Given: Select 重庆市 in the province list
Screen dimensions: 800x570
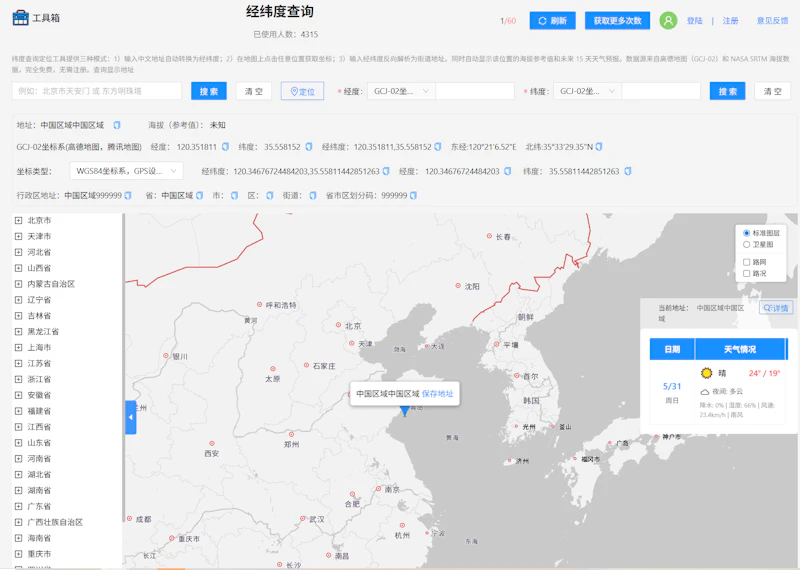Looking at the screenshot, I should 39,554.
